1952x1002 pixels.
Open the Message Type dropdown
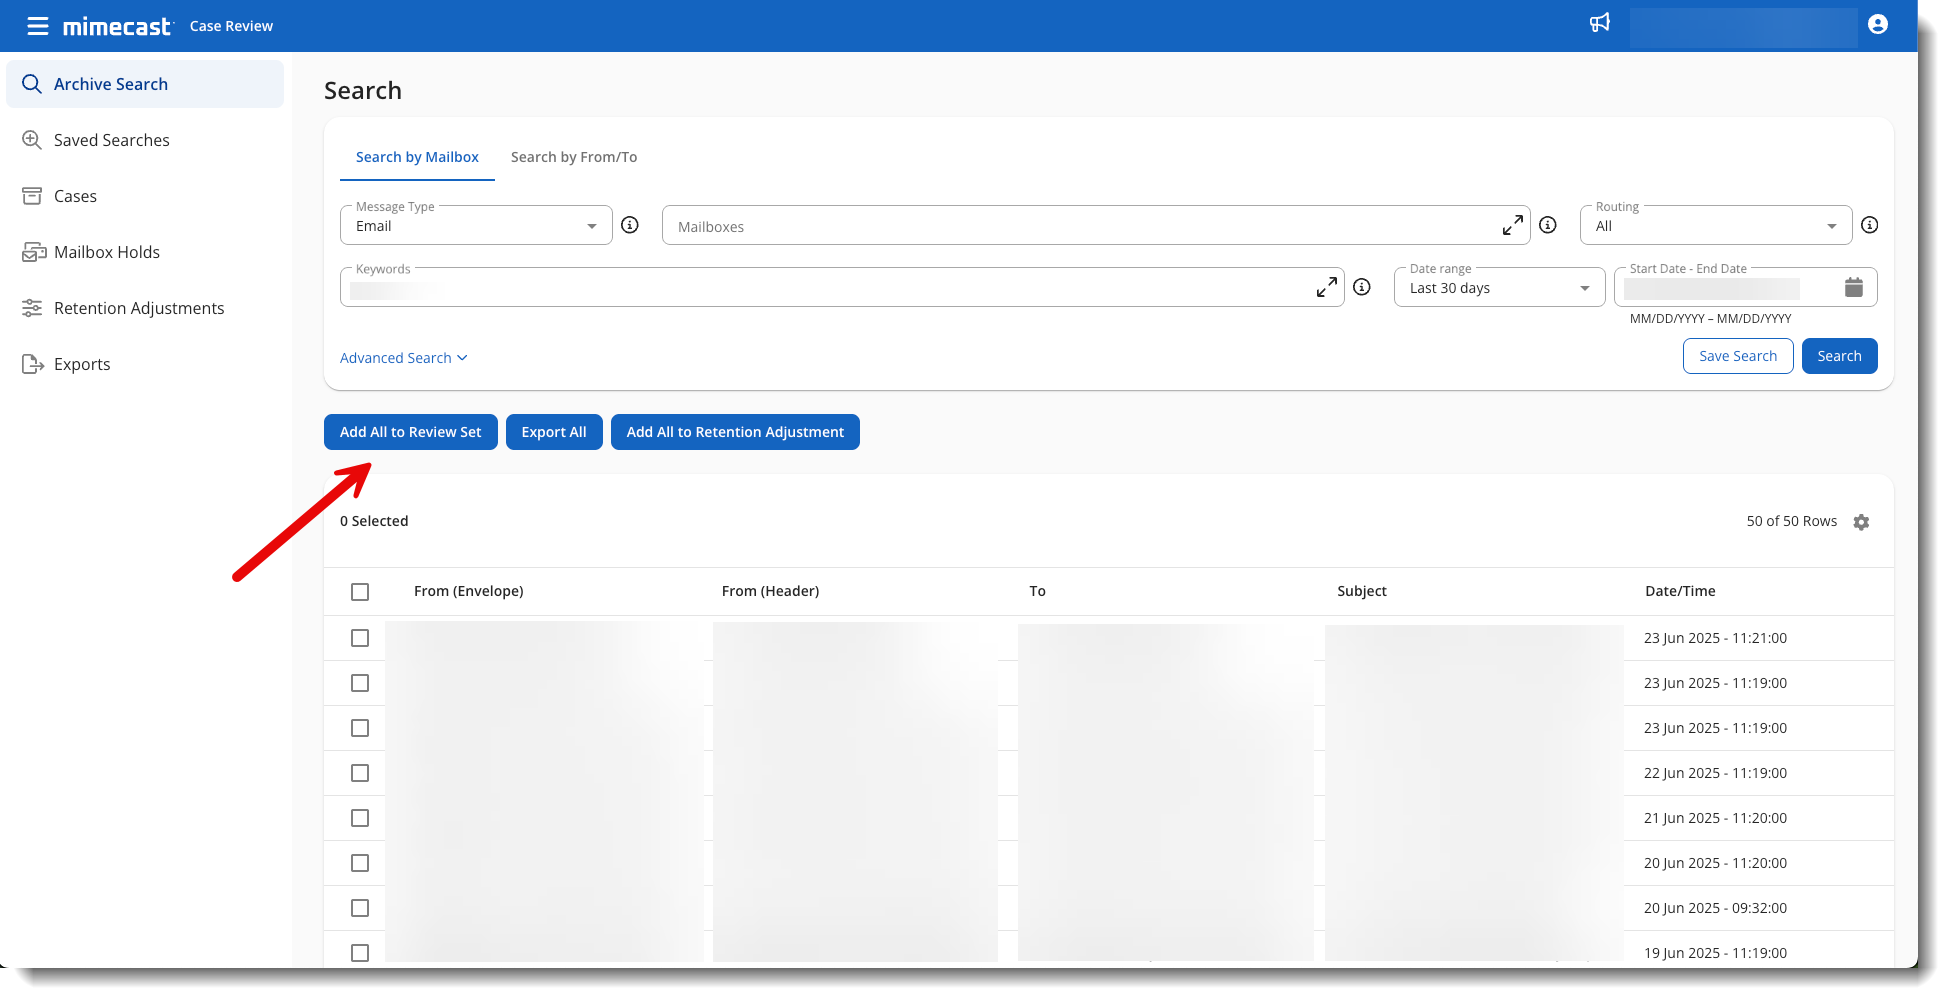tap(476, 226)
